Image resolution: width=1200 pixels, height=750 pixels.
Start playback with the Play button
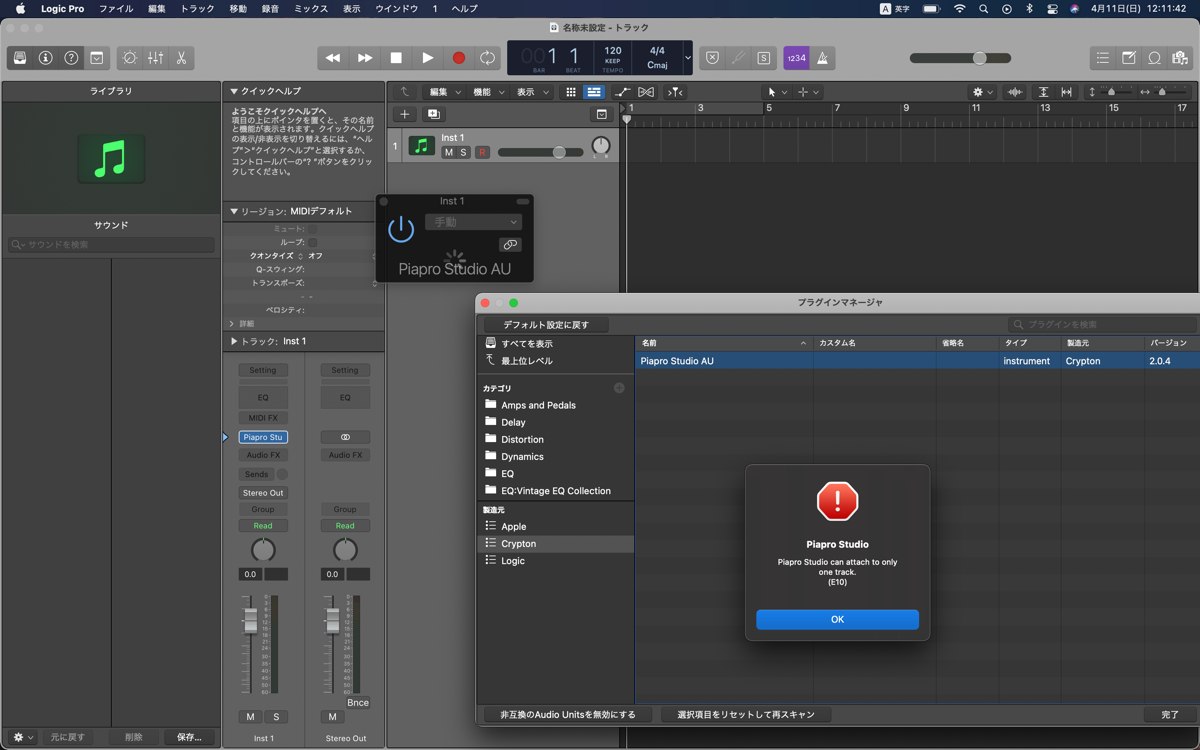(x=427, y=58)
